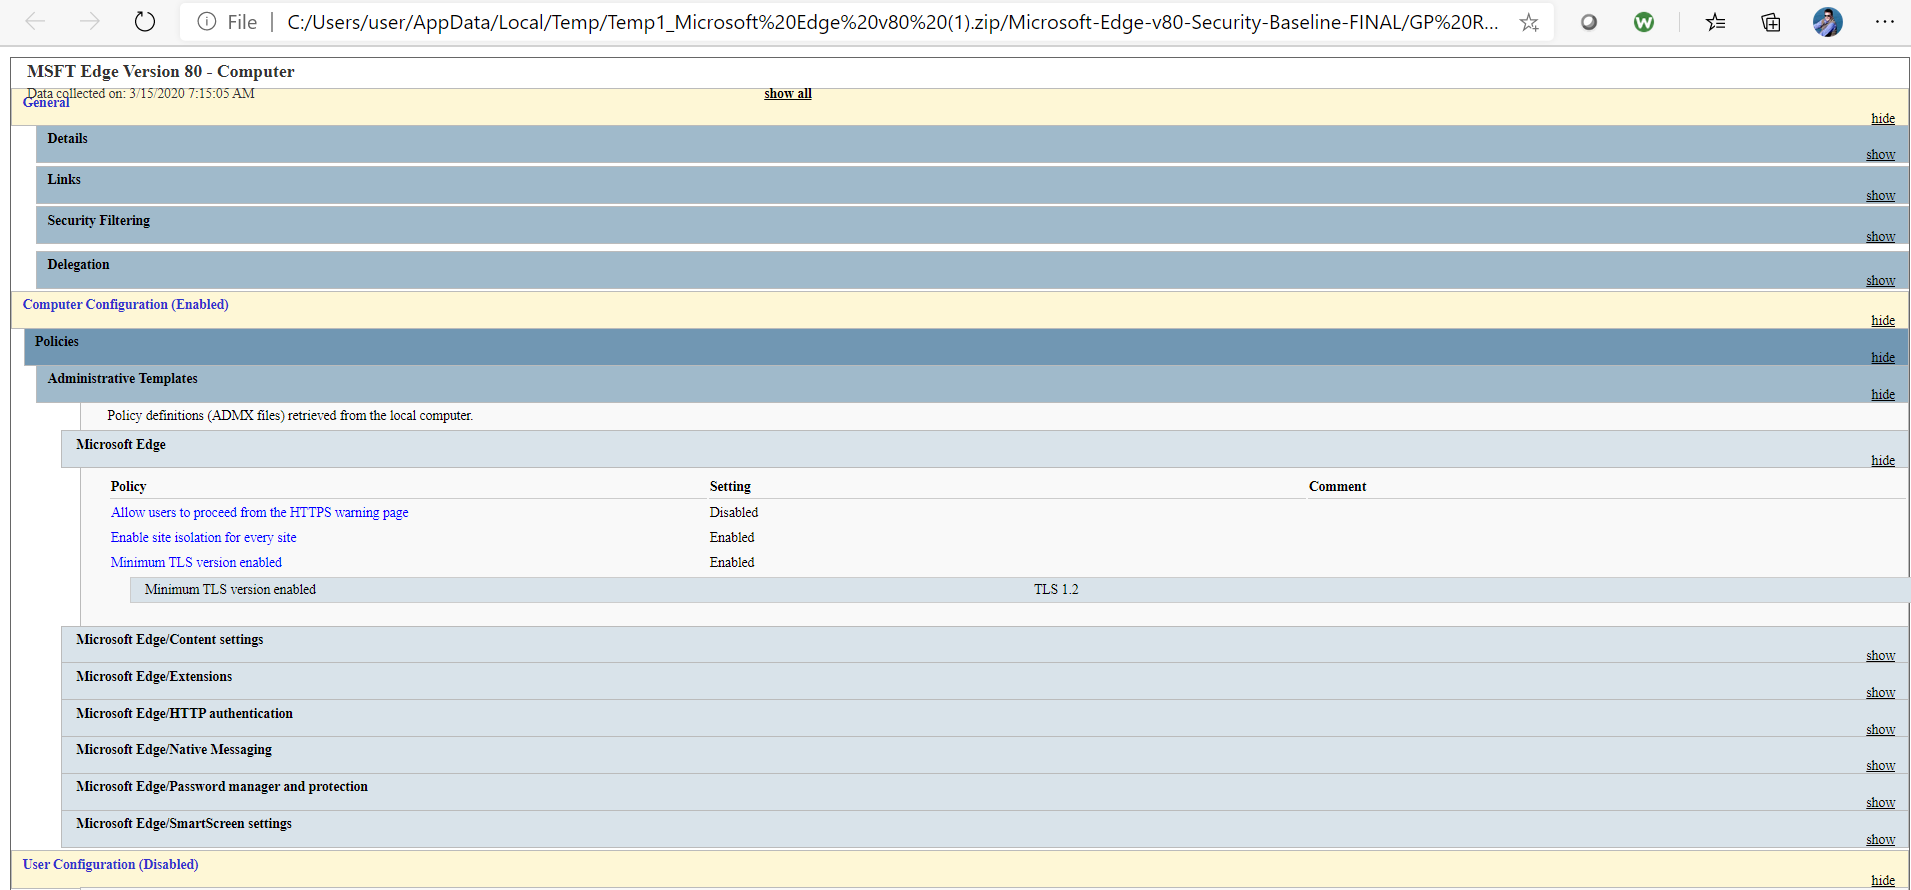Image resolution: width=1911 pixels, height=890 pixels.
Task: Click show all link
Action: click(788, 93)
